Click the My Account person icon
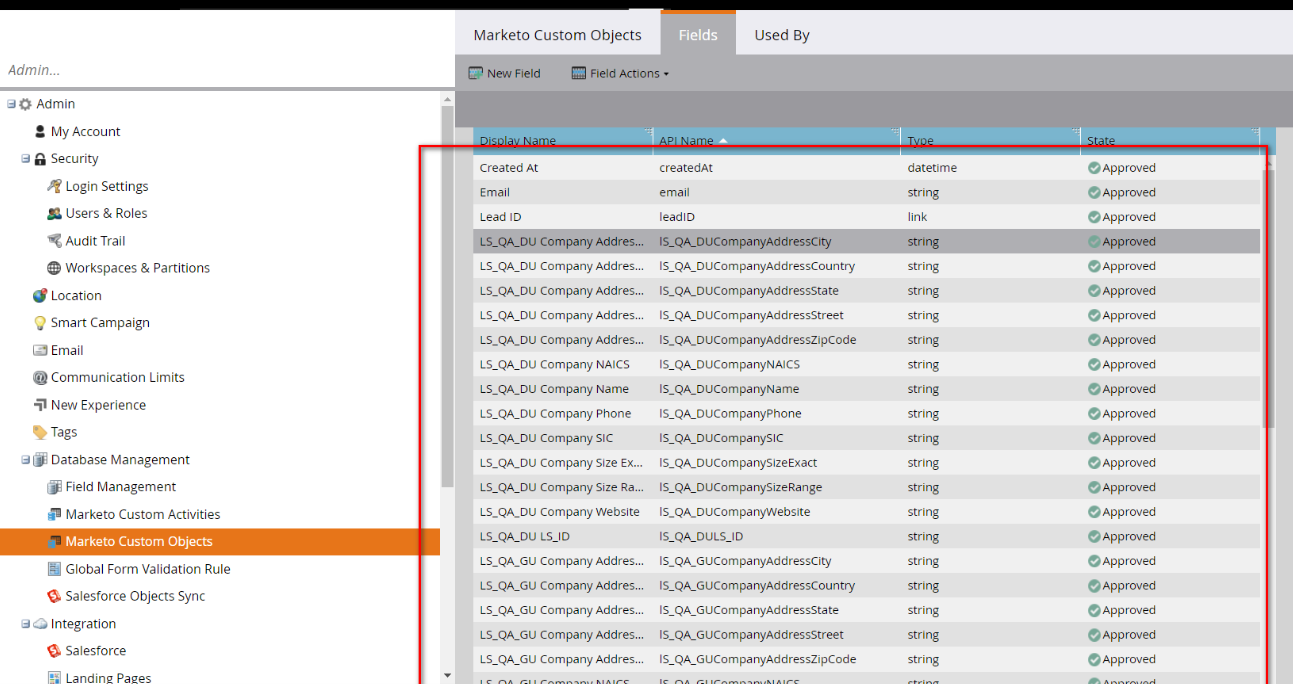The height and width of the screenshot is (684, 1293). [x=40, y=131]
